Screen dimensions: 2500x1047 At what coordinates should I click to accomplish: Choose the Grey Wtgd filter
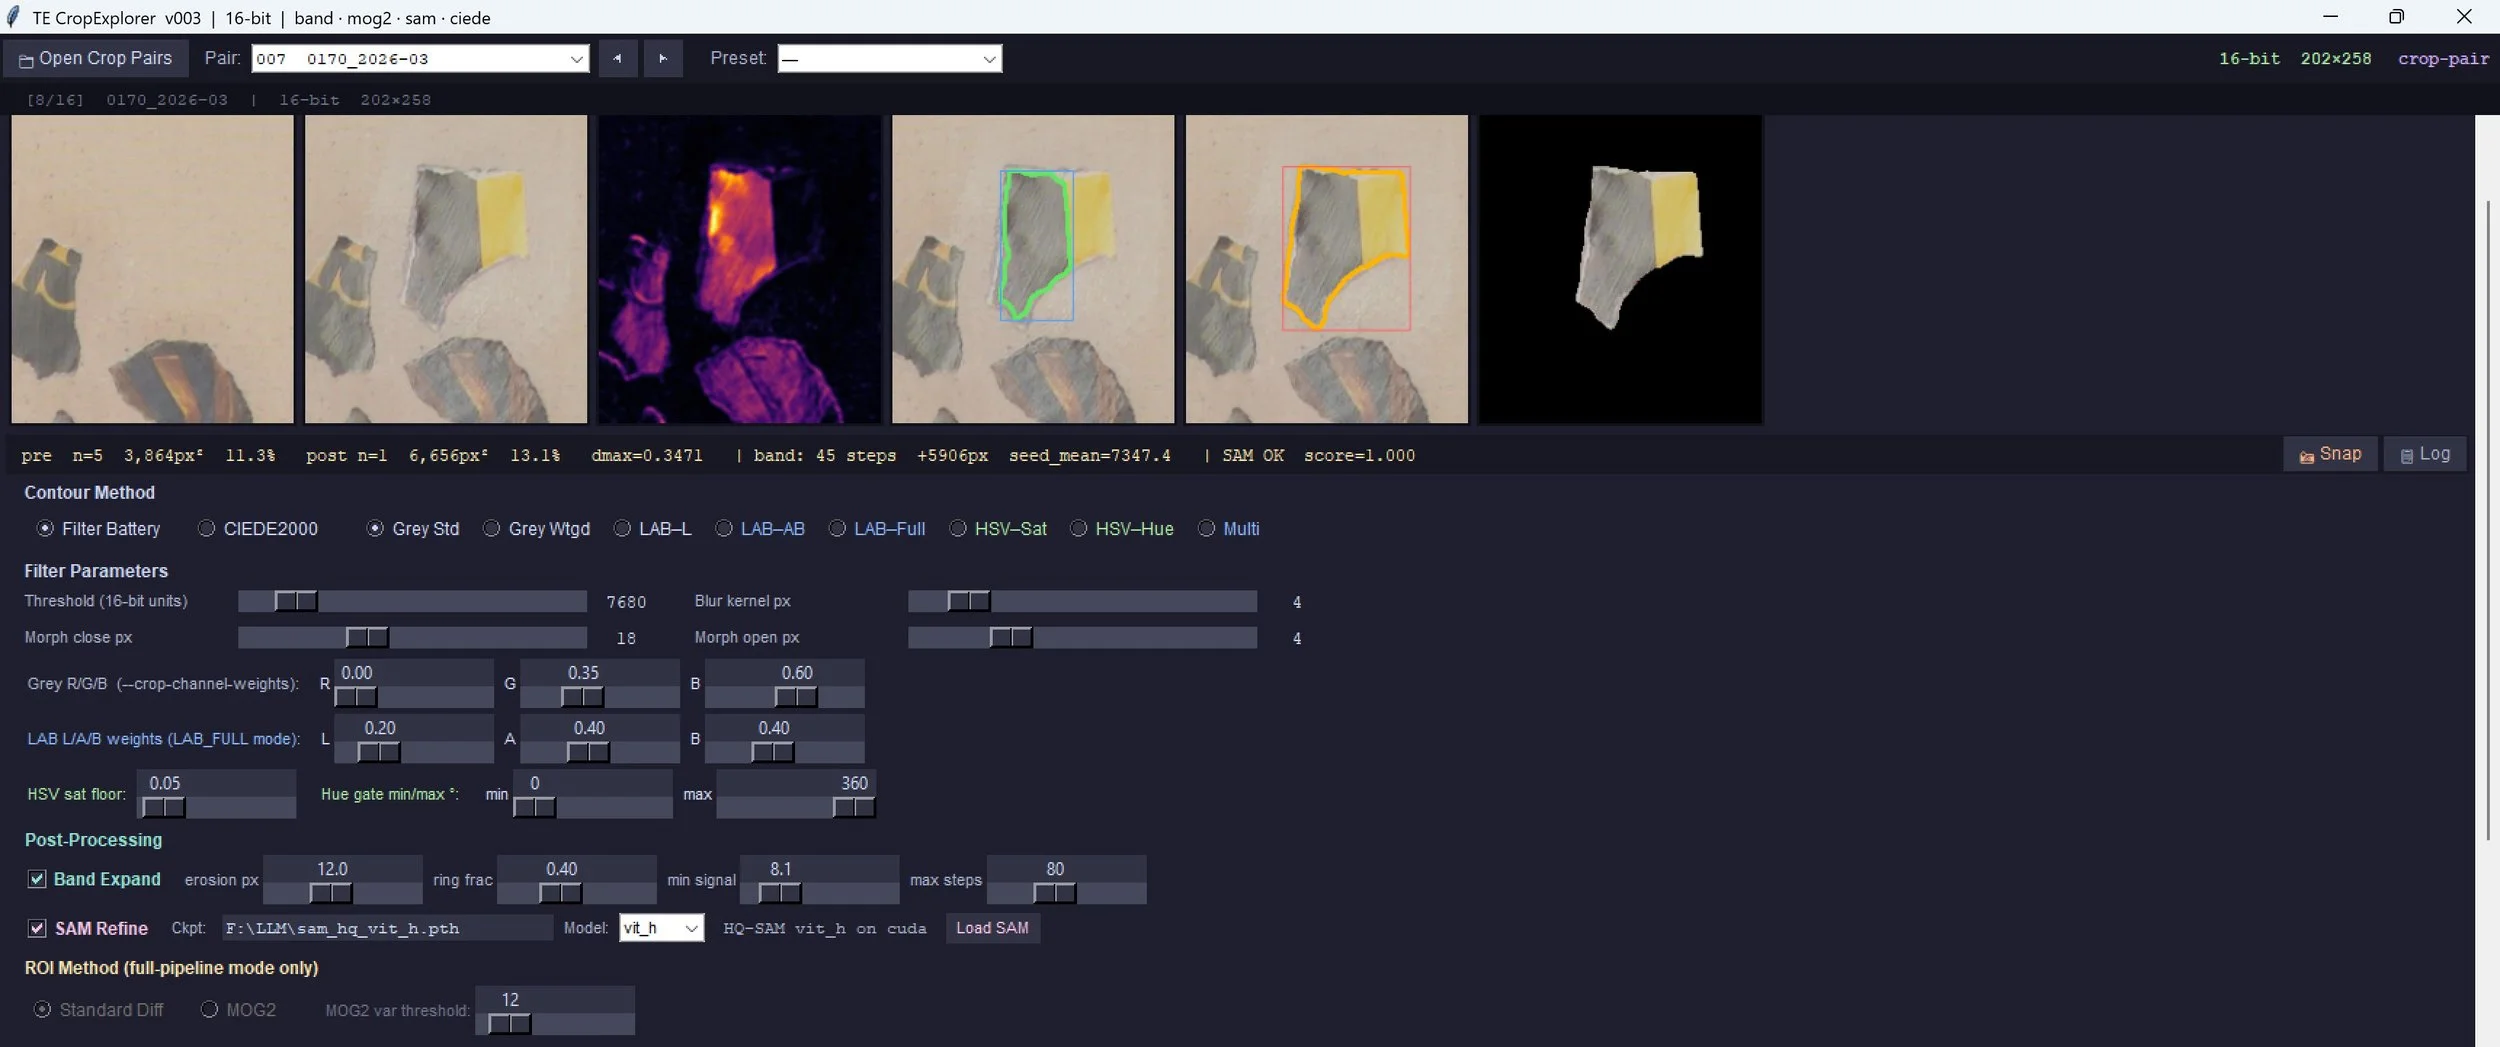coord(536,528)
